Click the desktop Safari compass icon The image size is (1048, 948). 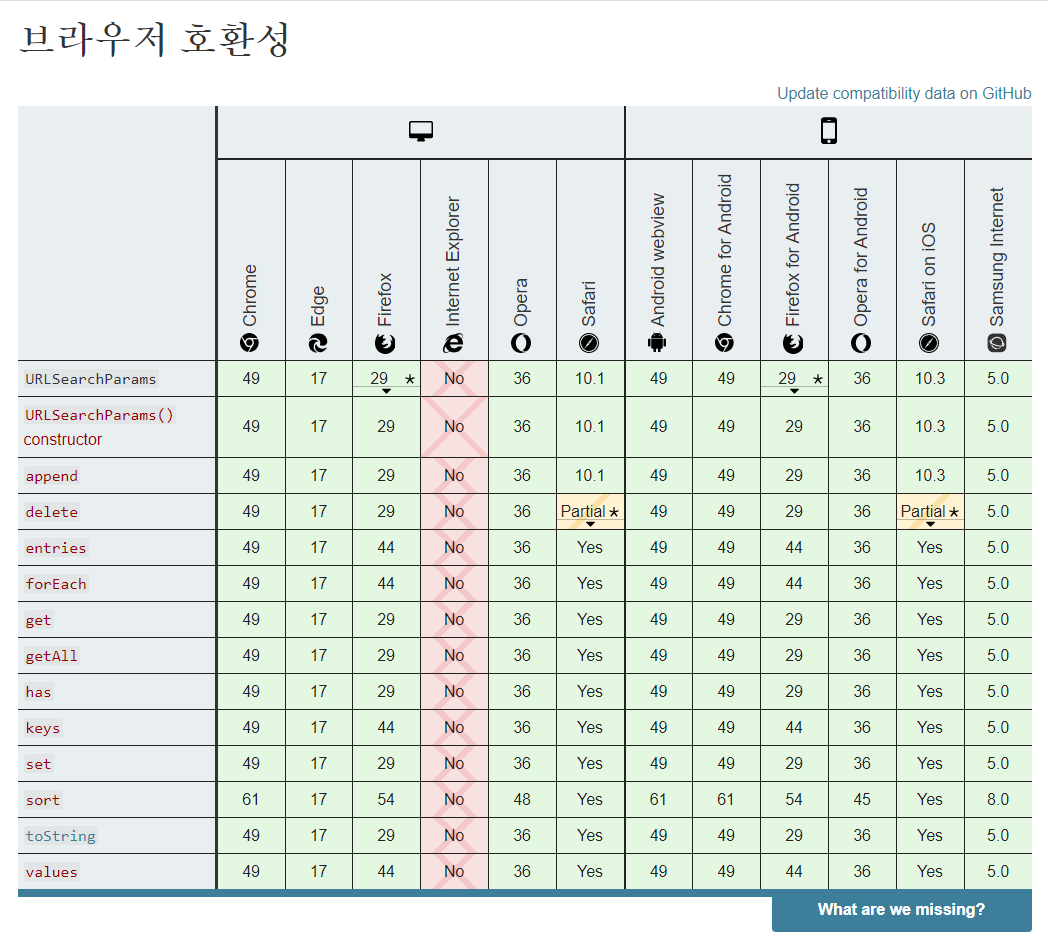click(589, 344)
